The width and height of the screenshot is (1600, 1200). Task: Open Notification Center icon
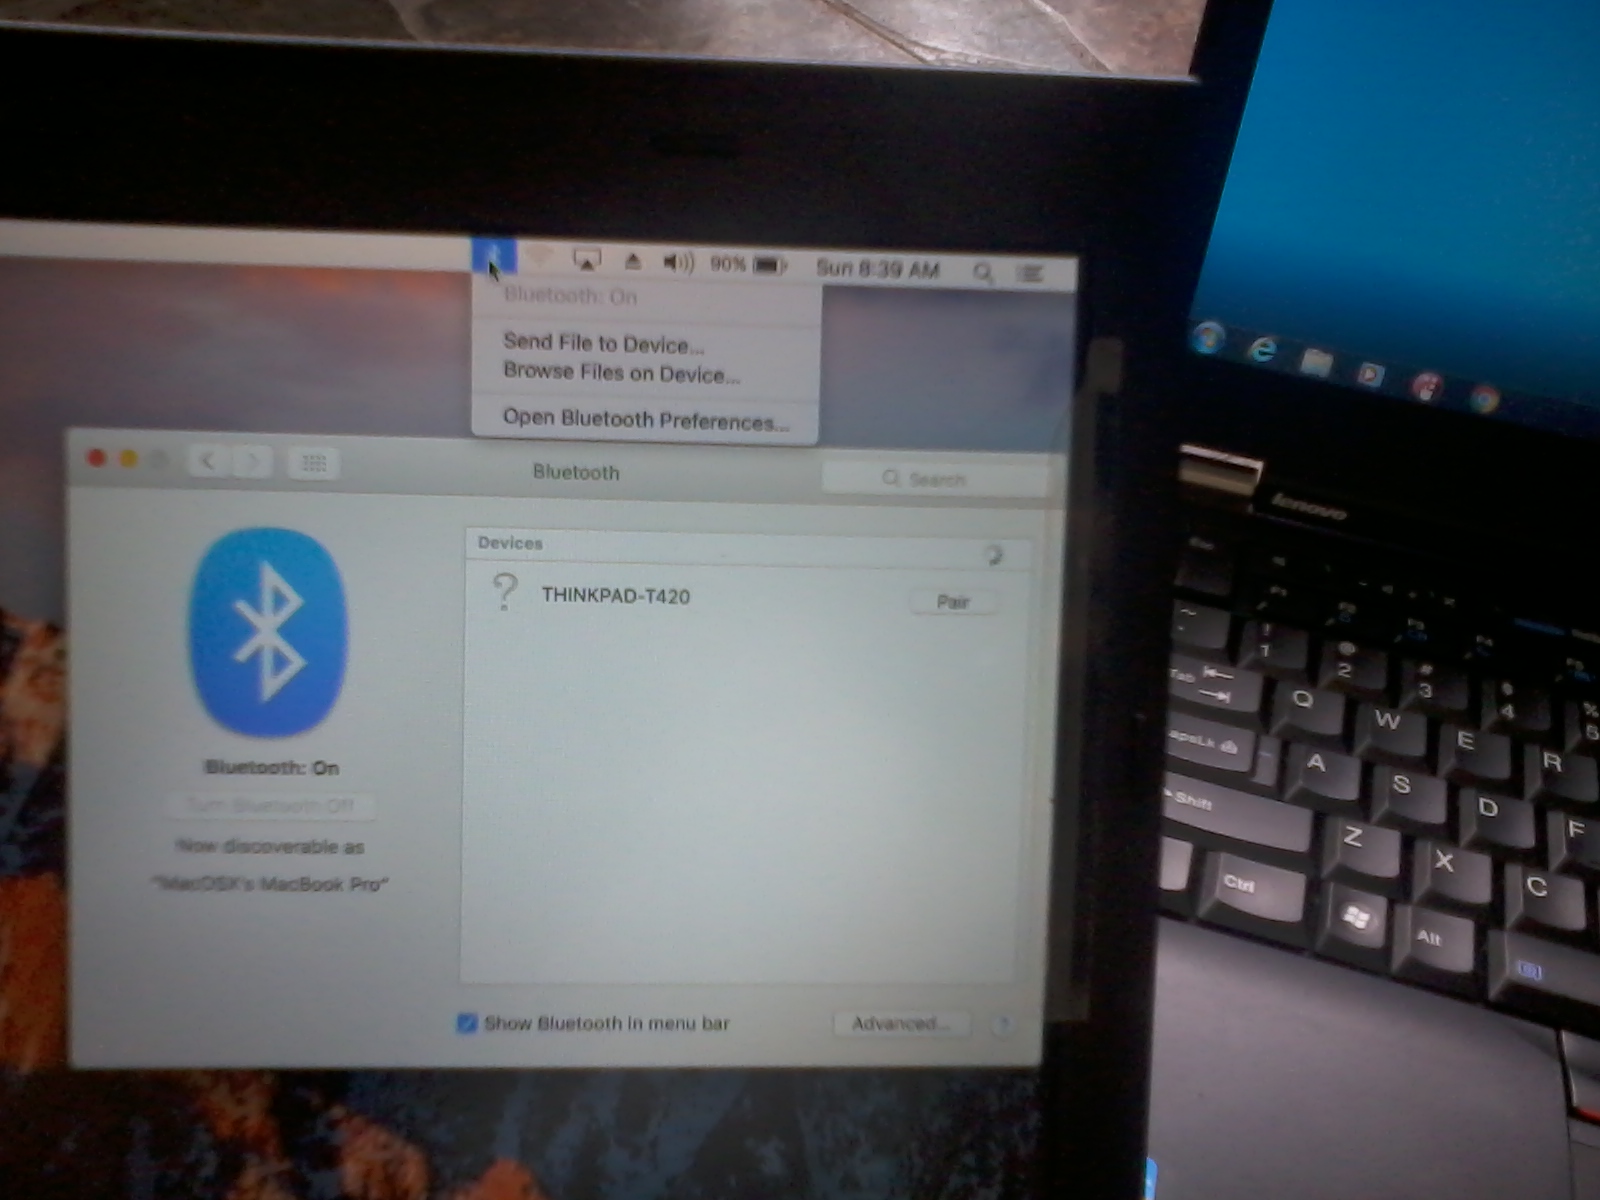tap(1030, 273)
